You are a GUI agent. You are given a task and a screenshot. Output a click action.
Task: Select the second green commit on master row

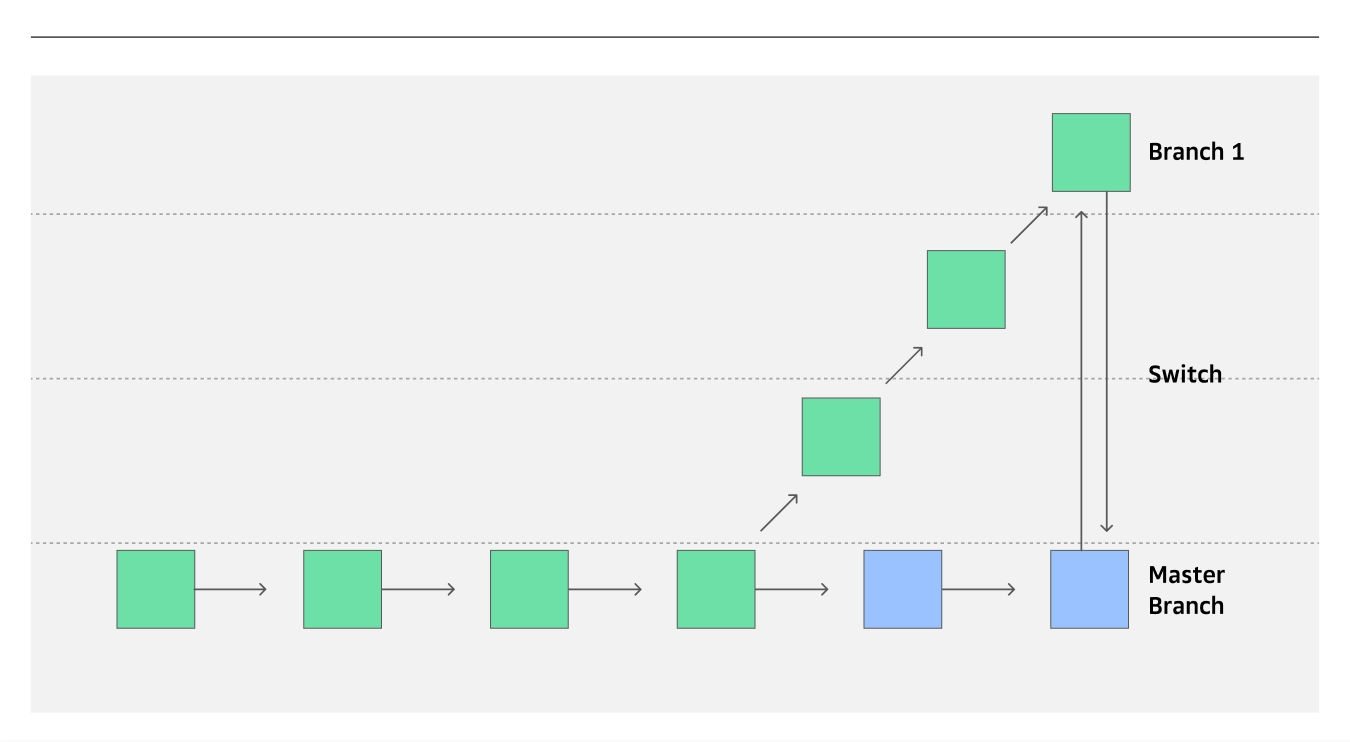[x=342, y=589]
